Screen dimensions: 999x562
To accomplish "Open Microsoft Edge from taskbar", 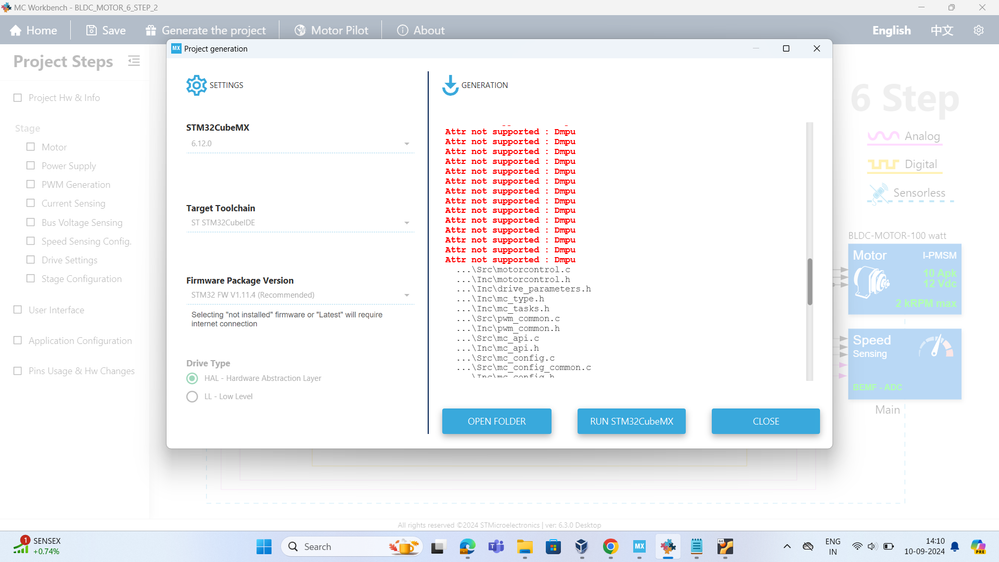I will point(467,547).
